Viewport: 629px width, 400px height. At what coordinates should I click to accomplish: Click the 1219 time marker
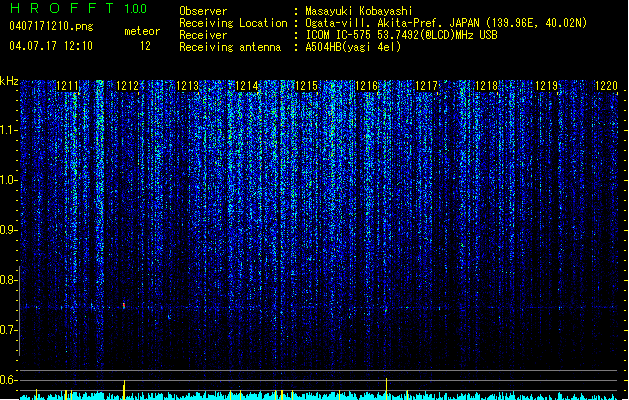pos(546,86)
